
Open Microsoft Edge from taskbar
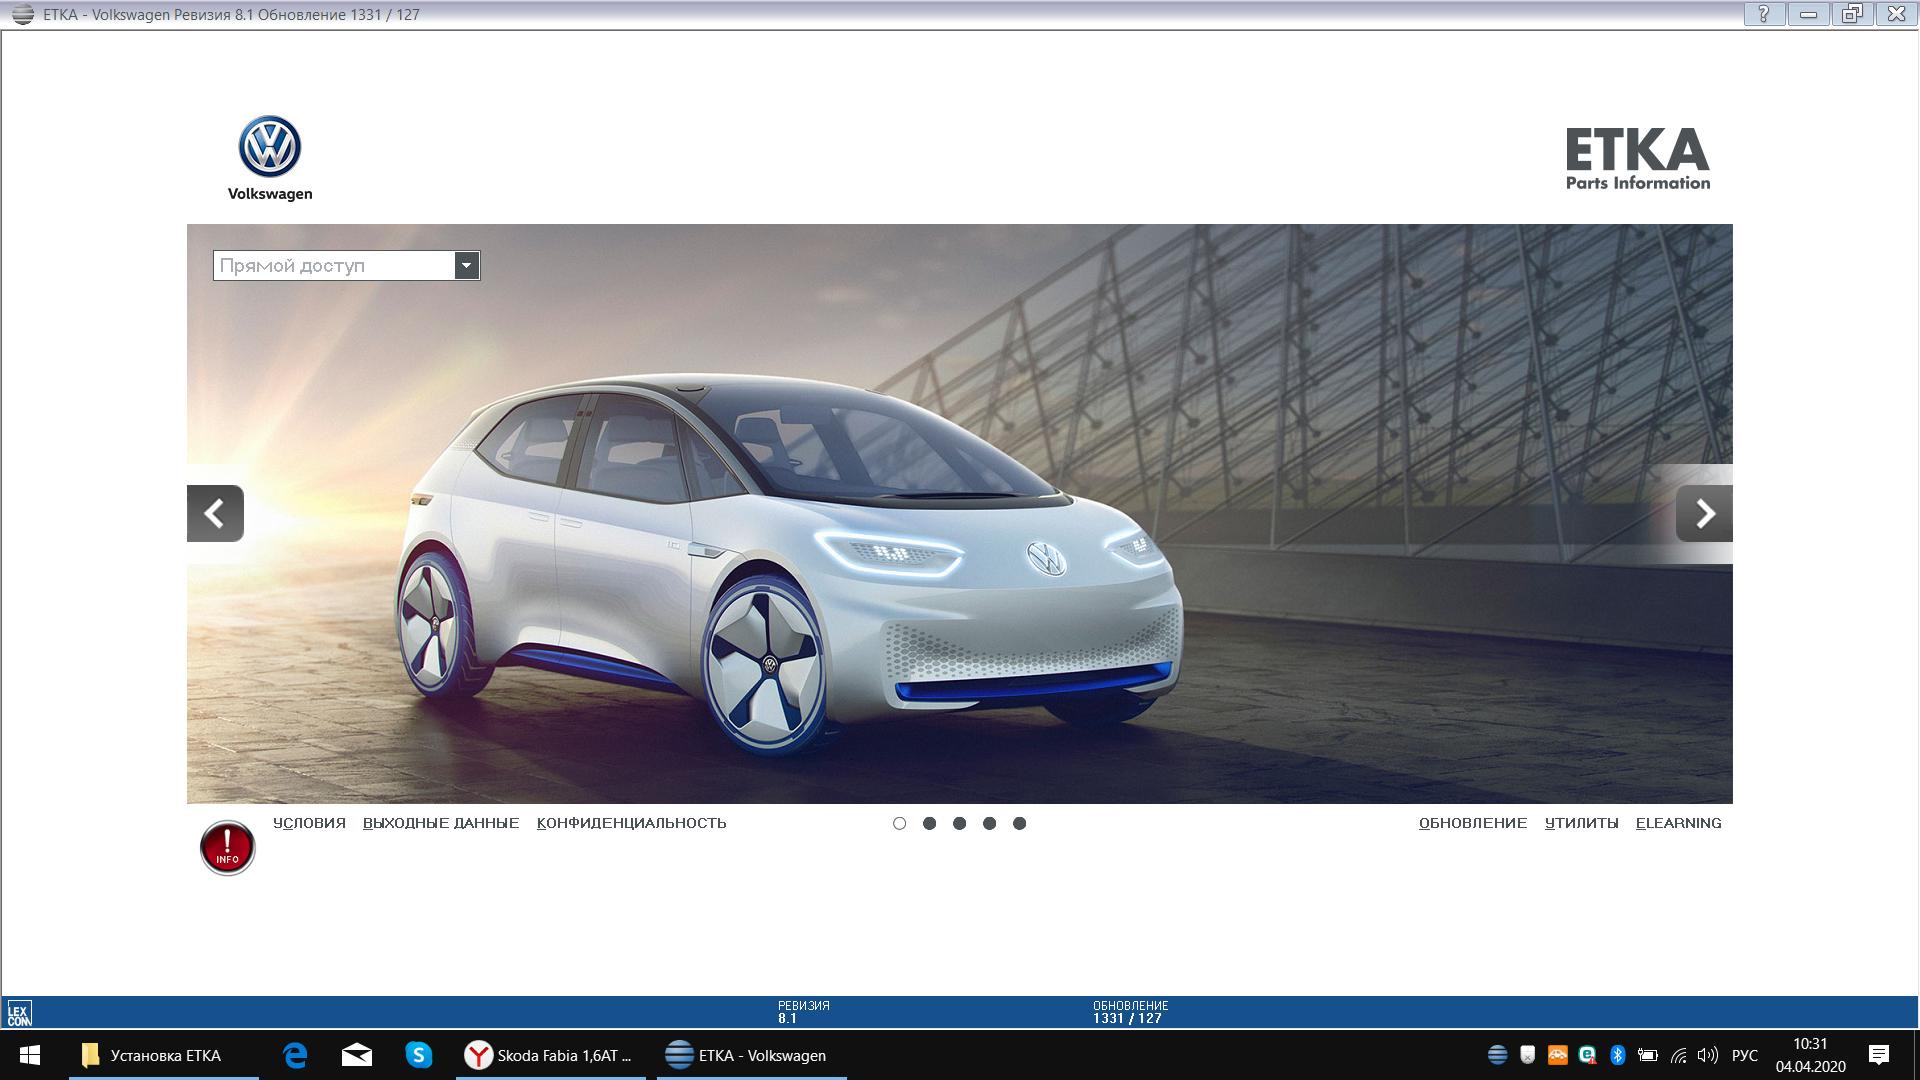tap(295, 1055)
